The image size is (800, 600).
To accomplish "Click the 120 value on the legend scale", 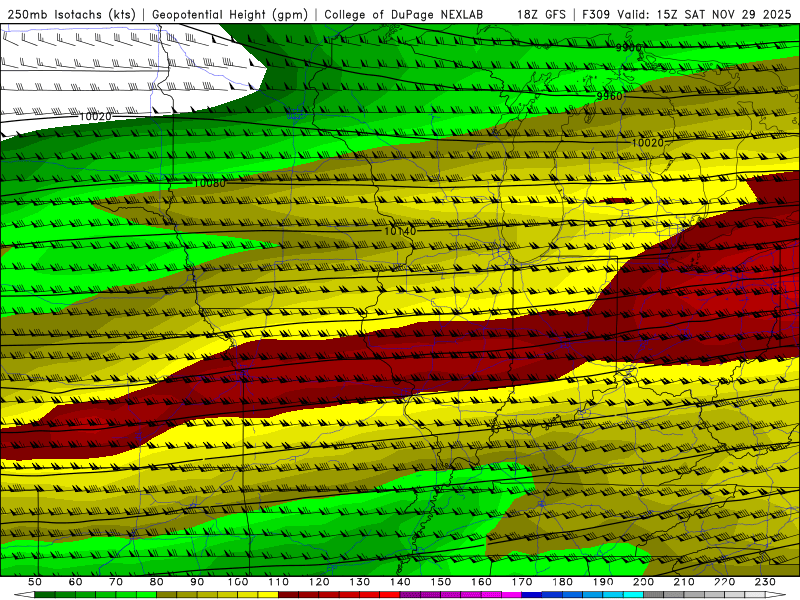I will 319,582.
